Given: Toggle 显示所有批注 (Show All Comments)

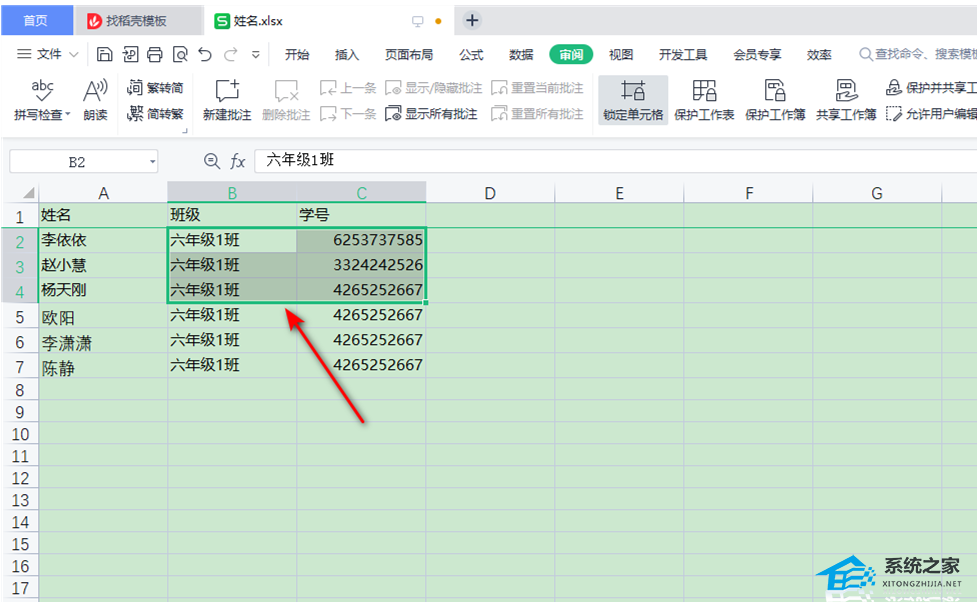Looking at the screenshot, I should 431,114.
